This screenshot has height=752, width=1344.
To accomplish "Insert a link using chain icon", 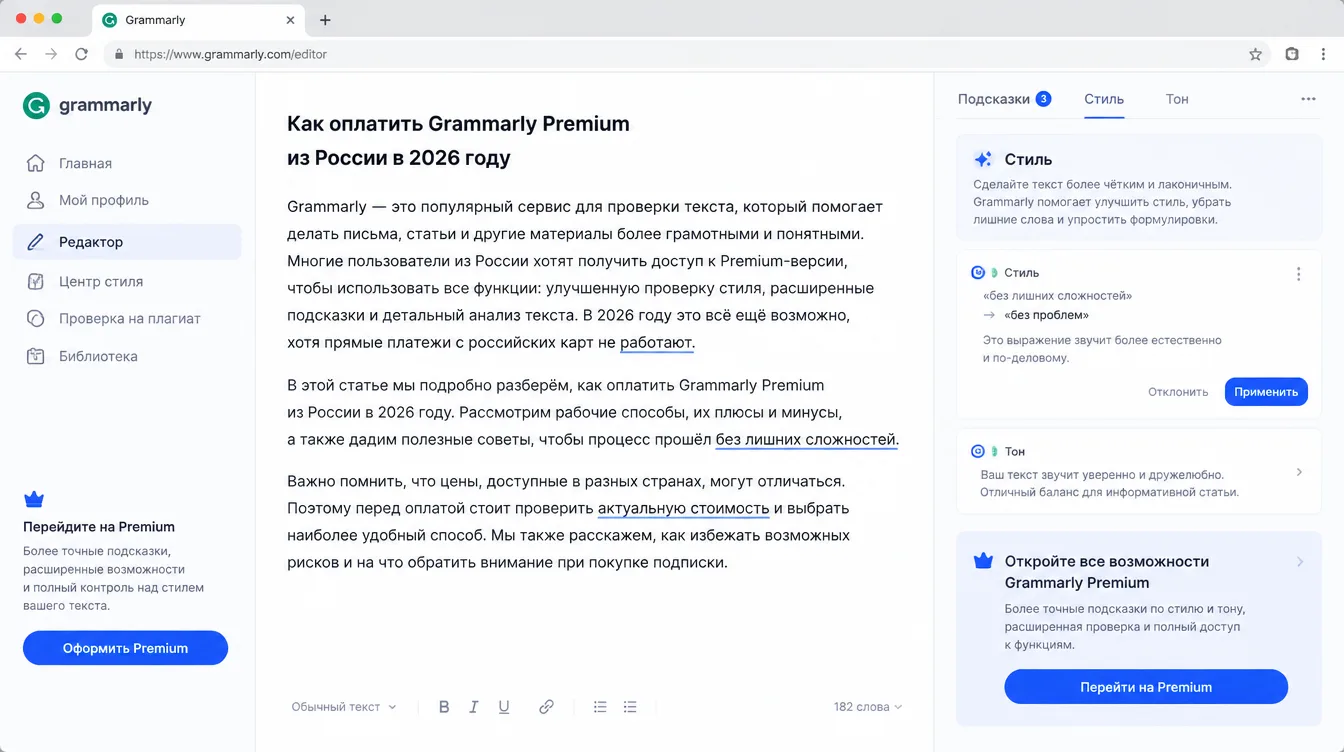I will pos(546,707).
